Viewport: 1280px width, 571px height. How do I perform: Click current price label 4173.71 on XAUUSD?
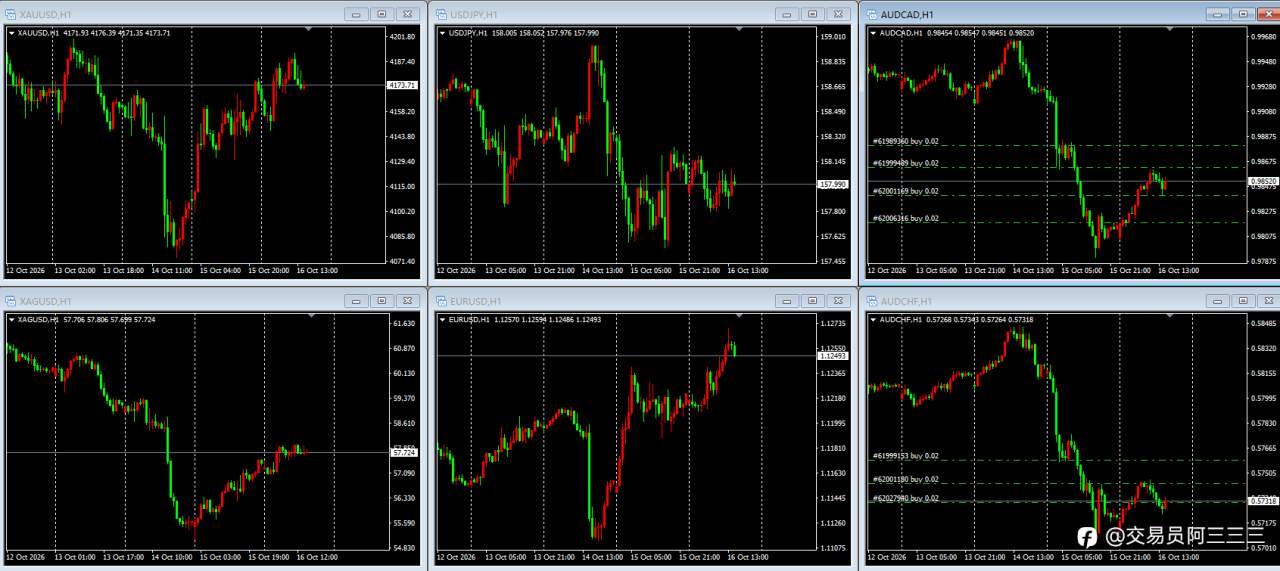[404, 86]
